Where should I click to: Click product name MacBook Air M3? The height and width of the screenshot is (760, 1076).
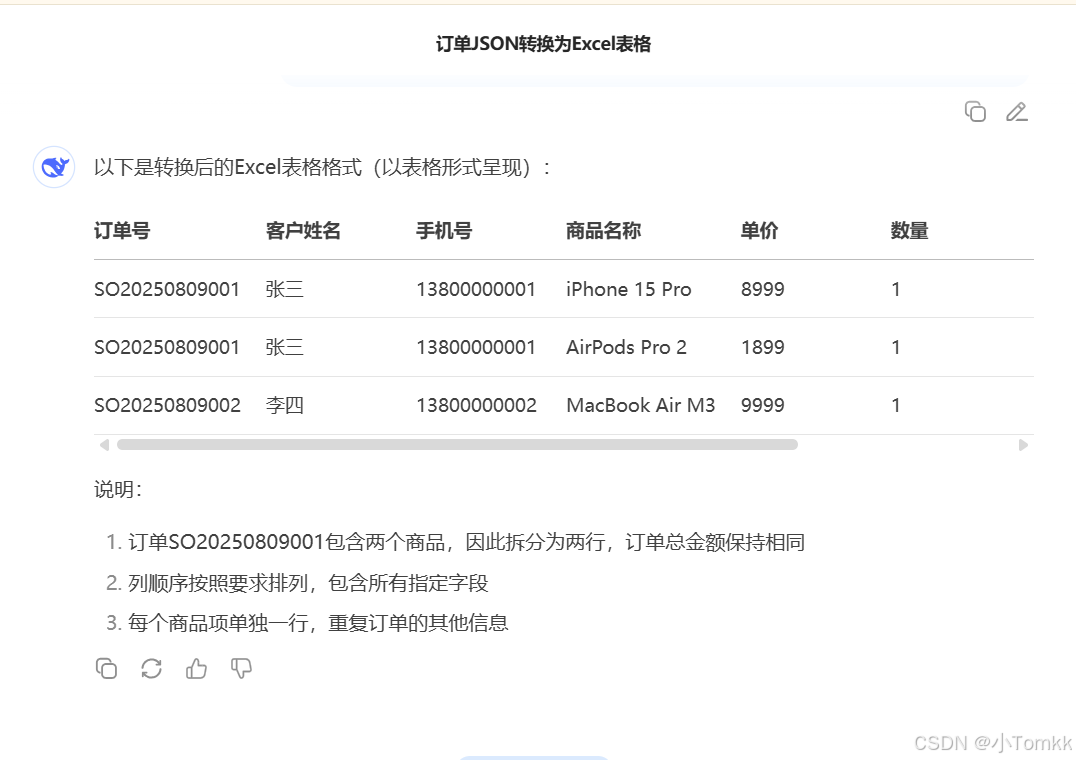pyautogui.click(x=641, y=405)
